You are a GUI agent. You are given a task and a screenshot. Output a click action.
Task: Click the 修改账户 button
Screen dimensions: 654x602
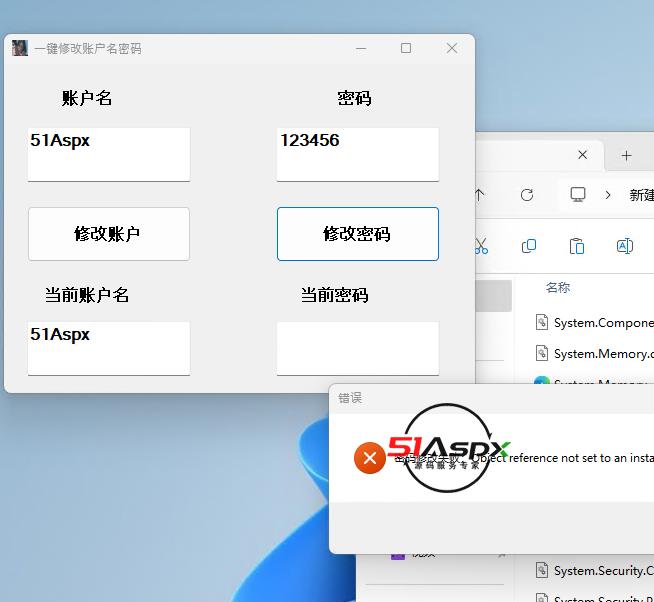[x=109, y=234]
